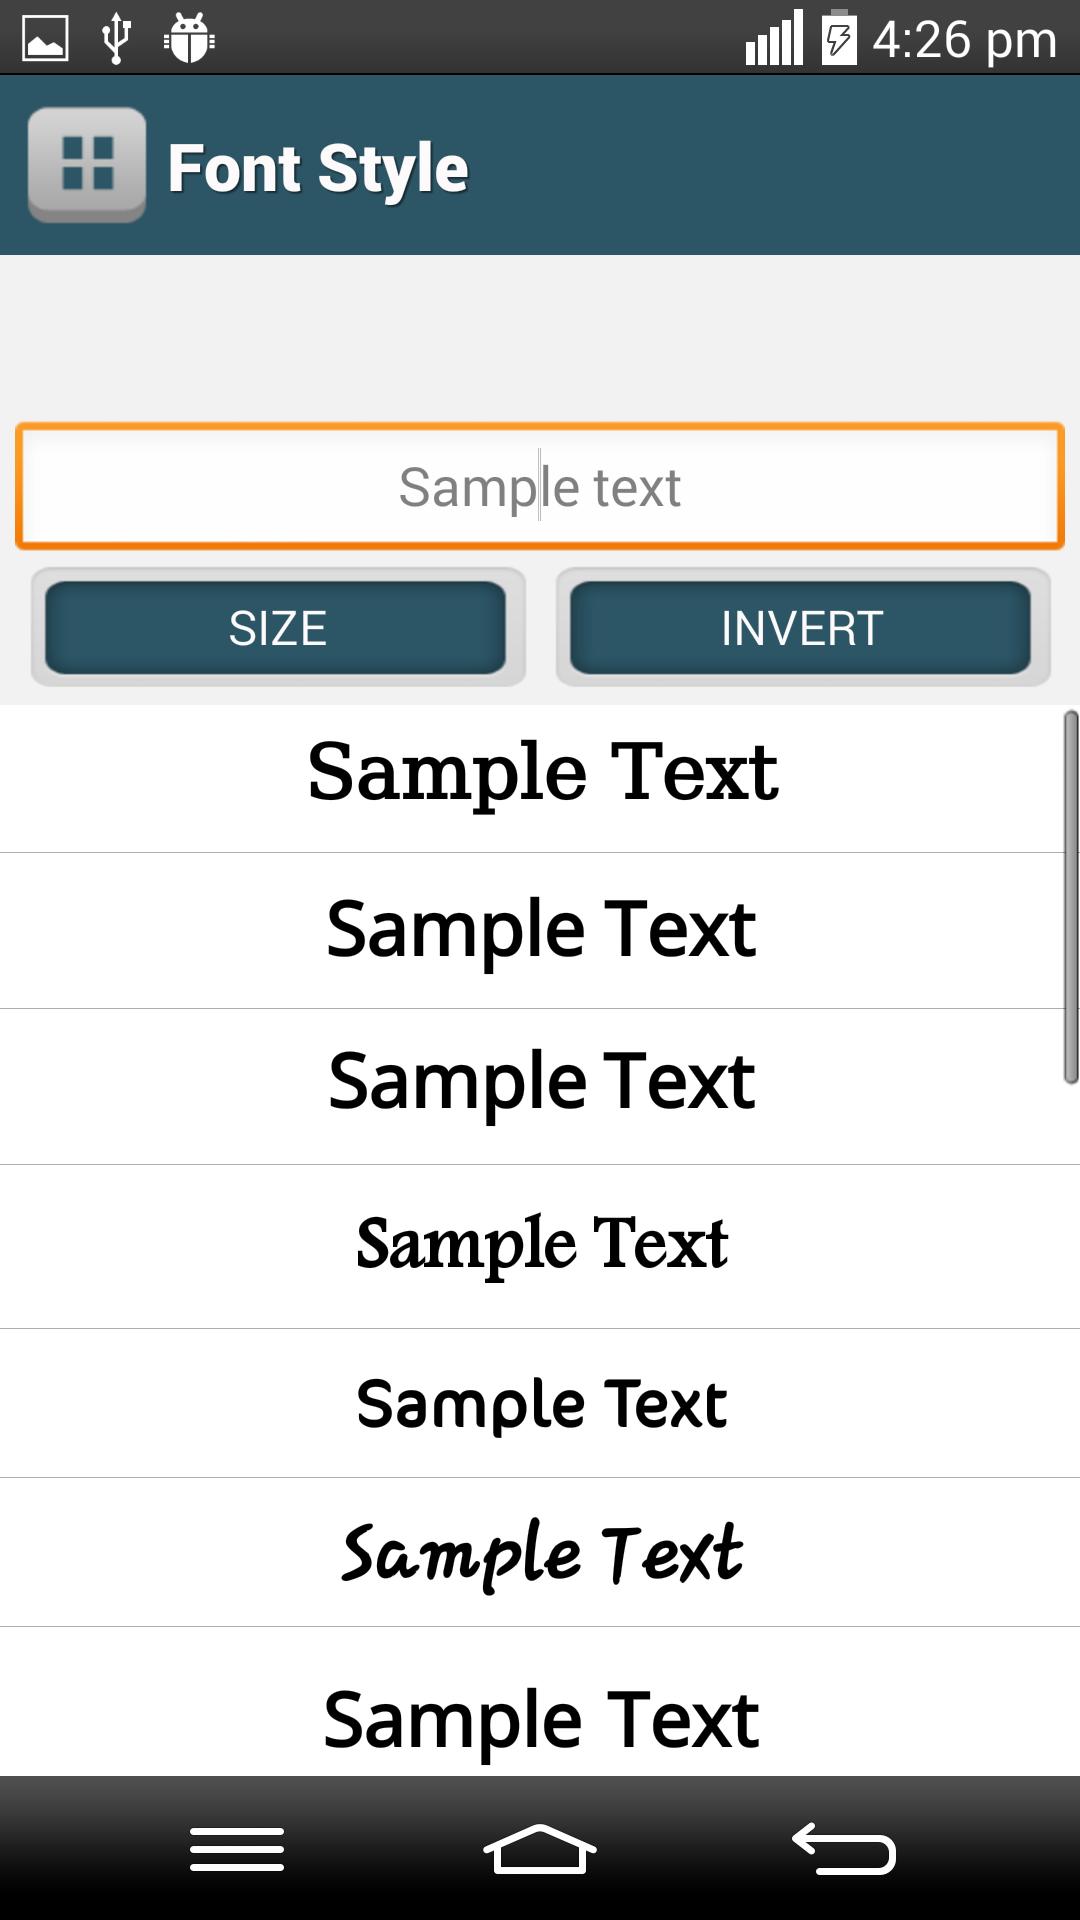Image resolution: width=1080 pixels, height=1920 pixels.
Task: Open the picture notification icon
Action: pyautogui.click(x=45, y=39)
